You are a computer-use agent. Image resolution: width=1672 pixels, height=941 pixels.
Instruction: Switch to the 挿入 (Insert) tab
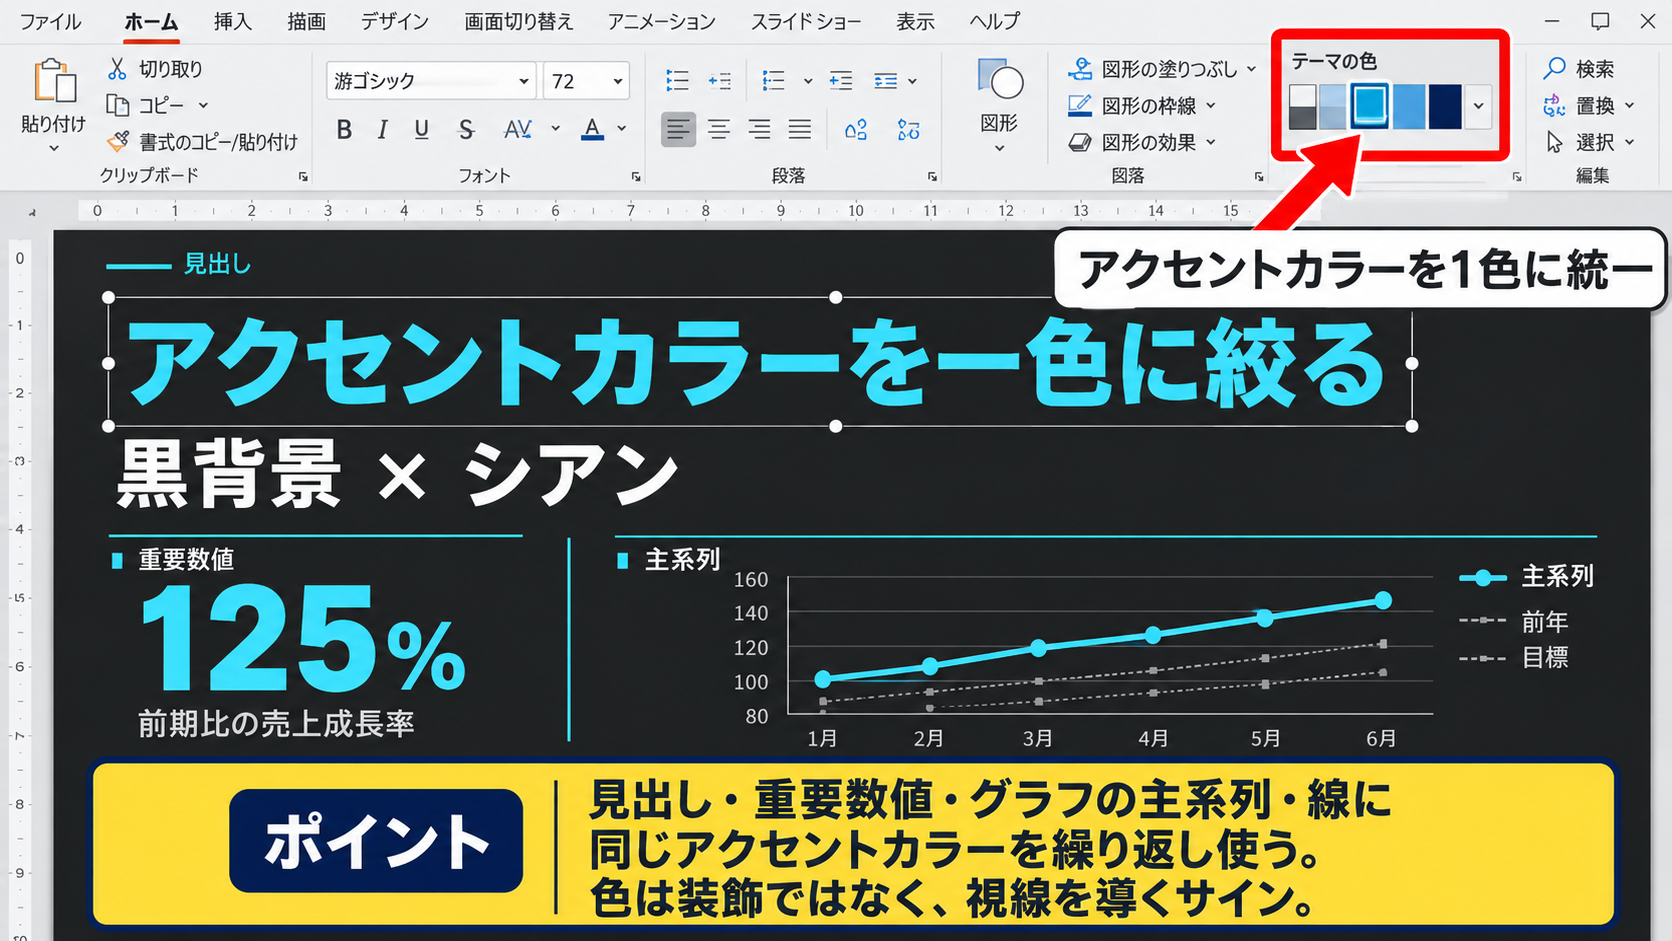coord(233,21)
